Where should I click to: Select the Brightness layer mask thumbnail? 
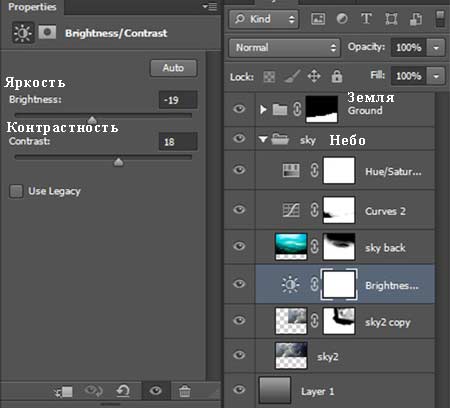[339, 284]
